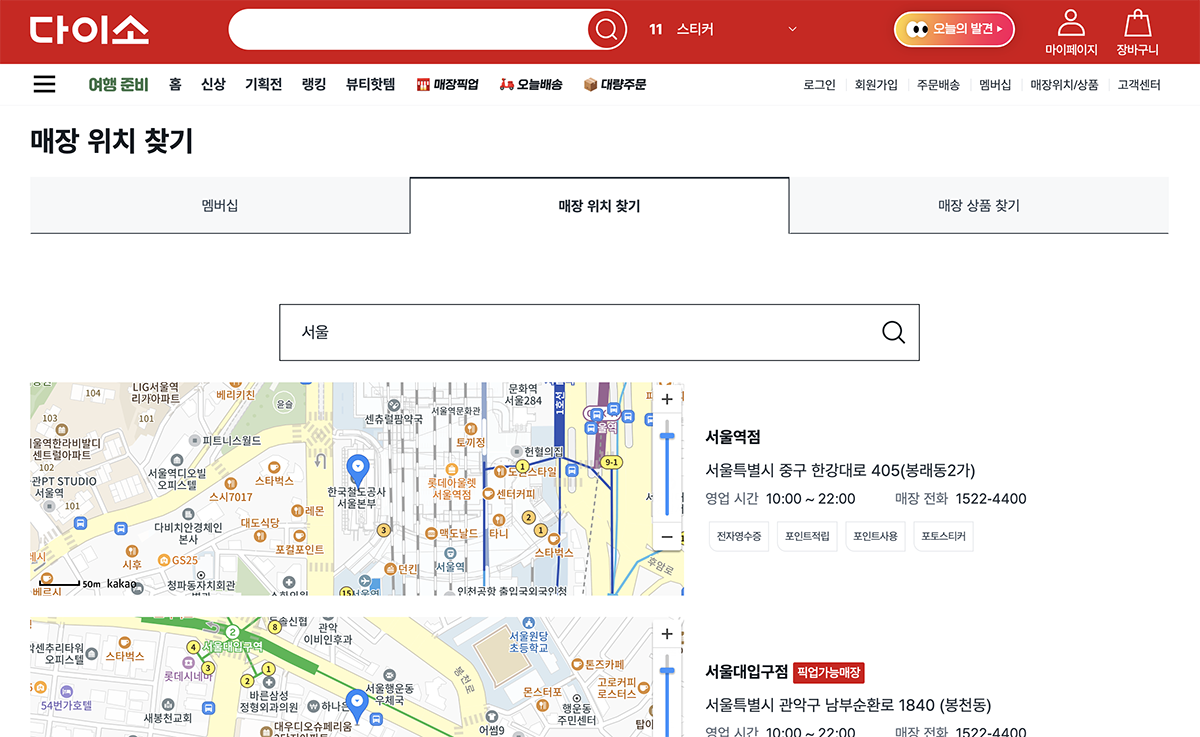This screenshot has height=737, width=1200.
Task: Click 로그인 link
Action: tap(819, 85)
